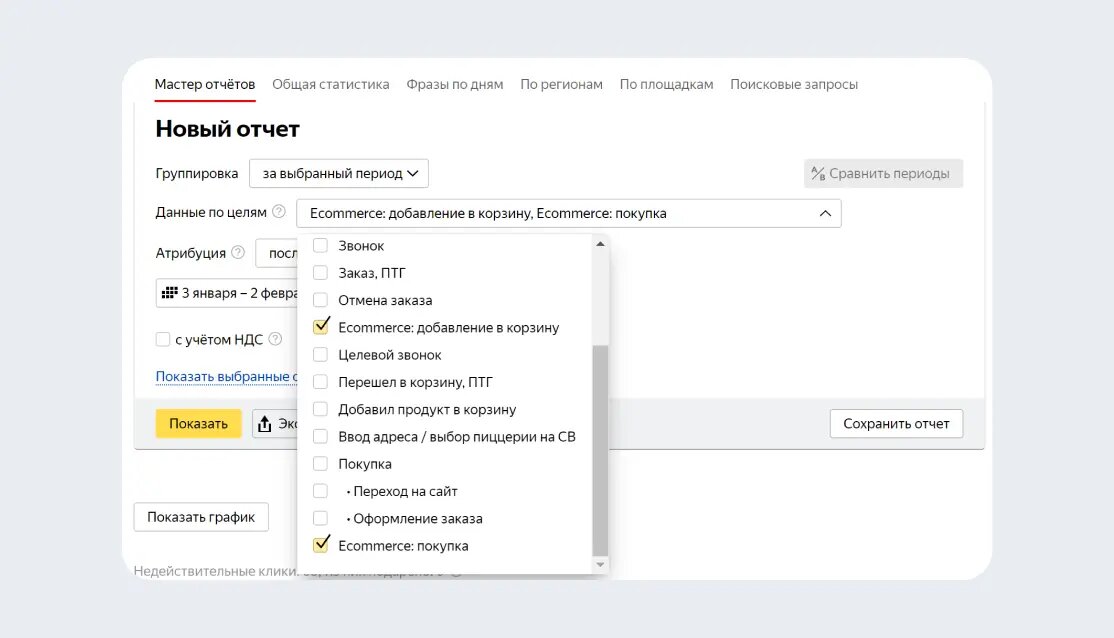Image resolution: width=1114 pixels, height=638 pixels.
Task: Open date range 3 января – 2 февраля
Action: (227, 293)
